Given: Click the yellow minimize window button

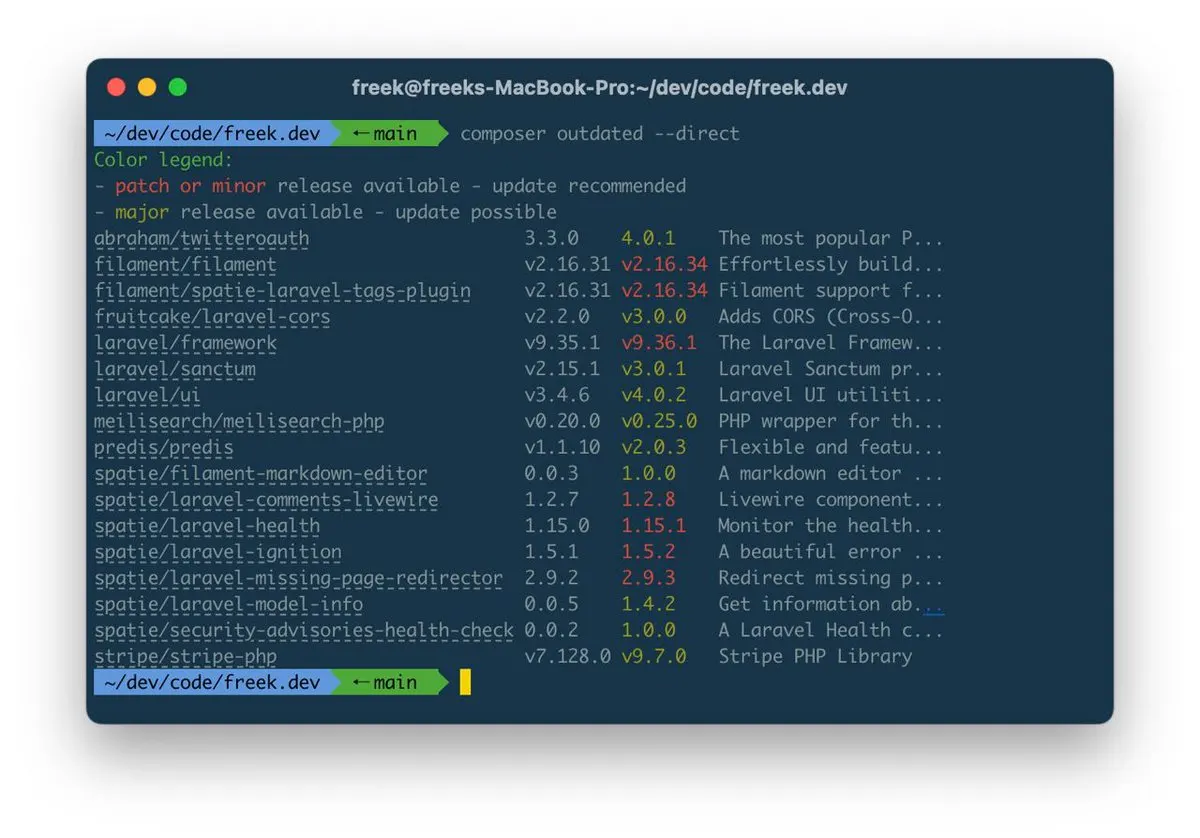Looking at the screenshot, I should tap(147, 87).
